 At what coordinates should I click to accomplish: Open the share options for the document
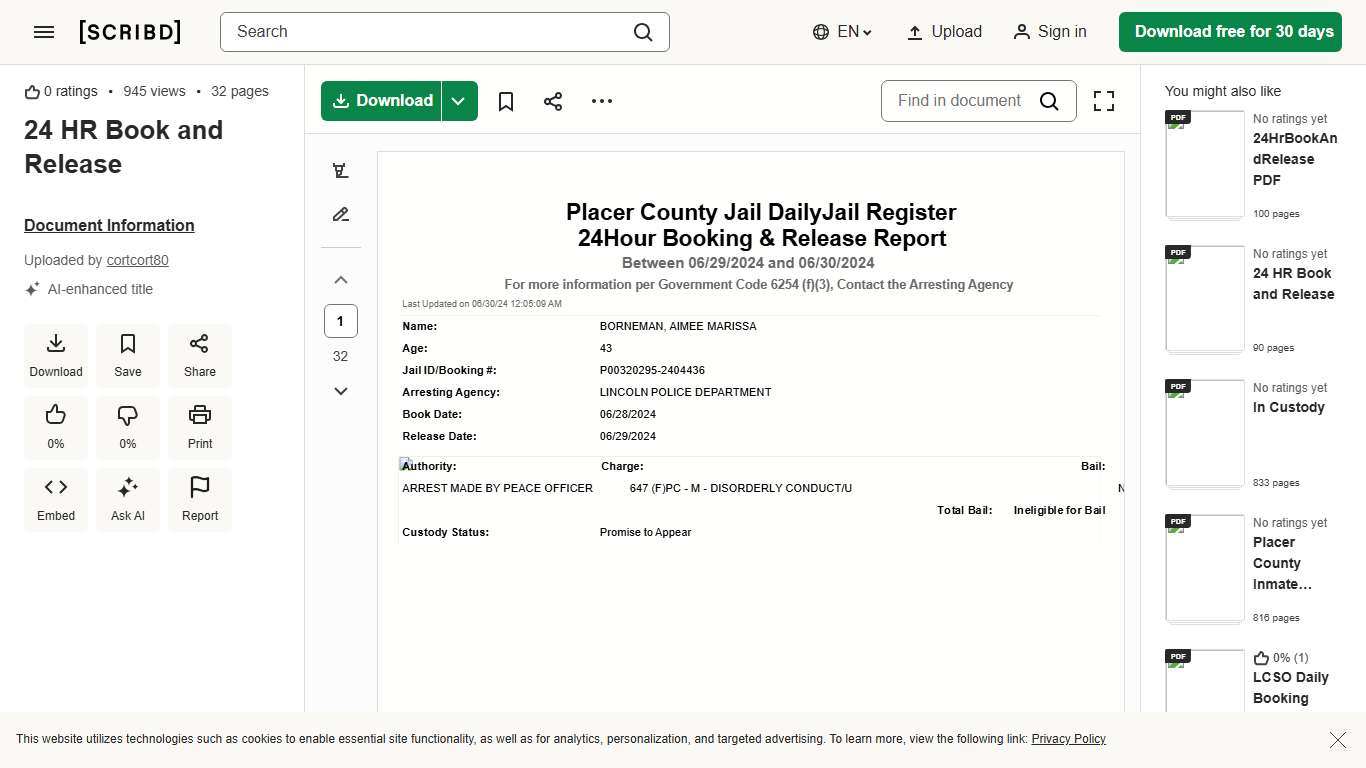pos(553,100)
